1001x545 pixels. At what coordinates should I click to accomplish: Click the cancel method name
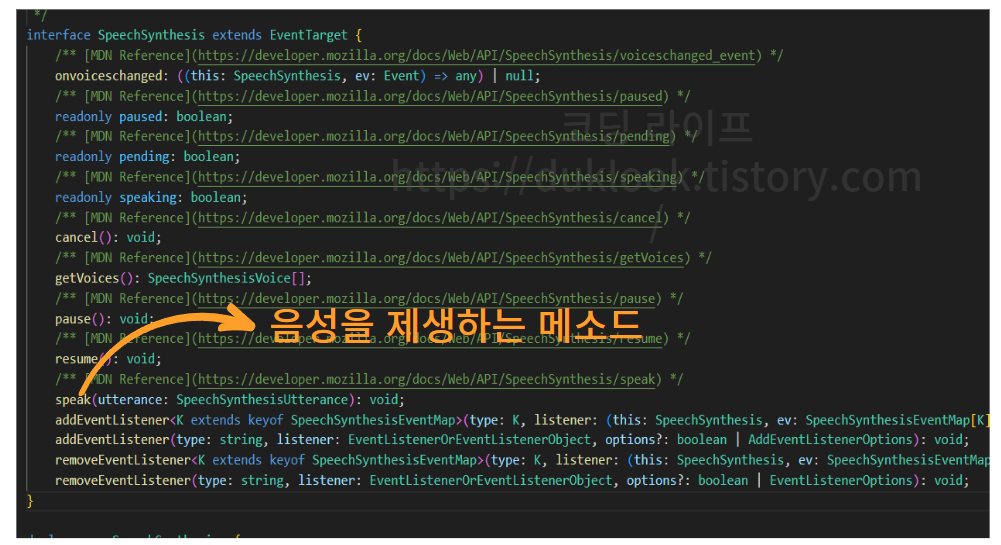(x=76, y=237)
